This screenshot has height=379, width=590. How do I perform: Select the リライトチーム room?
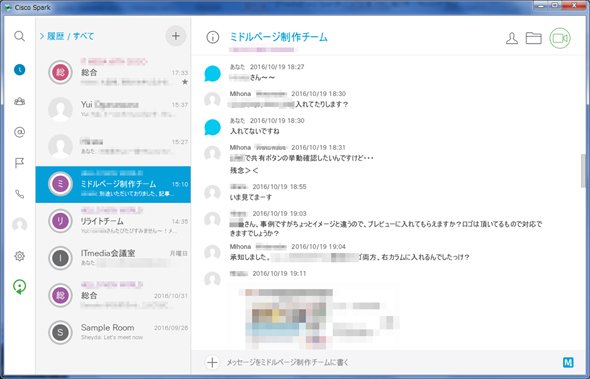pyautogui.click(x=113, y=221)
